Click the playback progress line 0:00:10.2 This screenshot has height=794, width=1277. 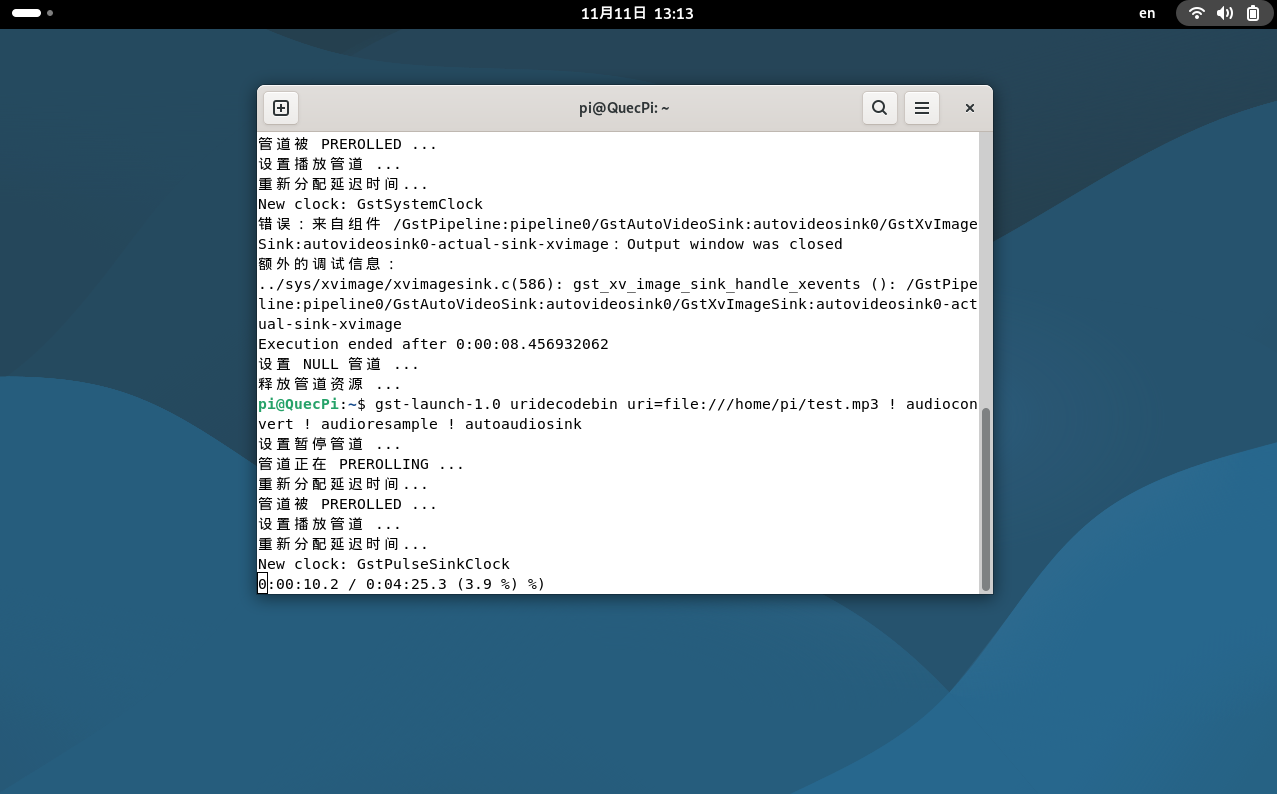[400, 584]
